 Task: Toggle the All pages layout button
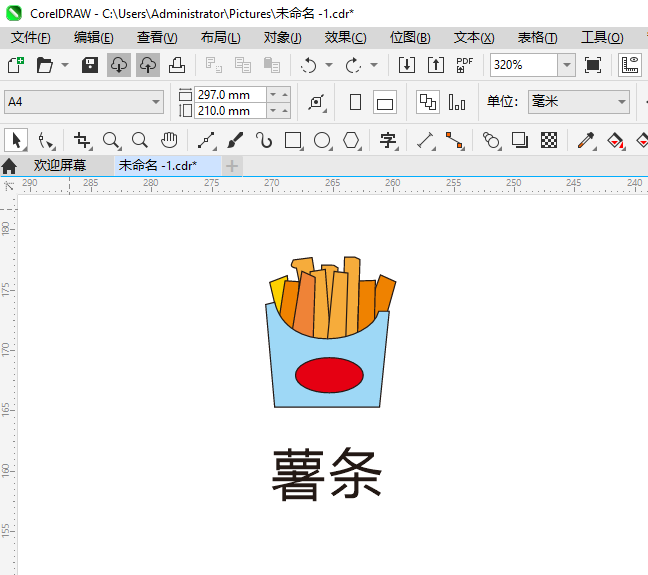coord(428,102)
